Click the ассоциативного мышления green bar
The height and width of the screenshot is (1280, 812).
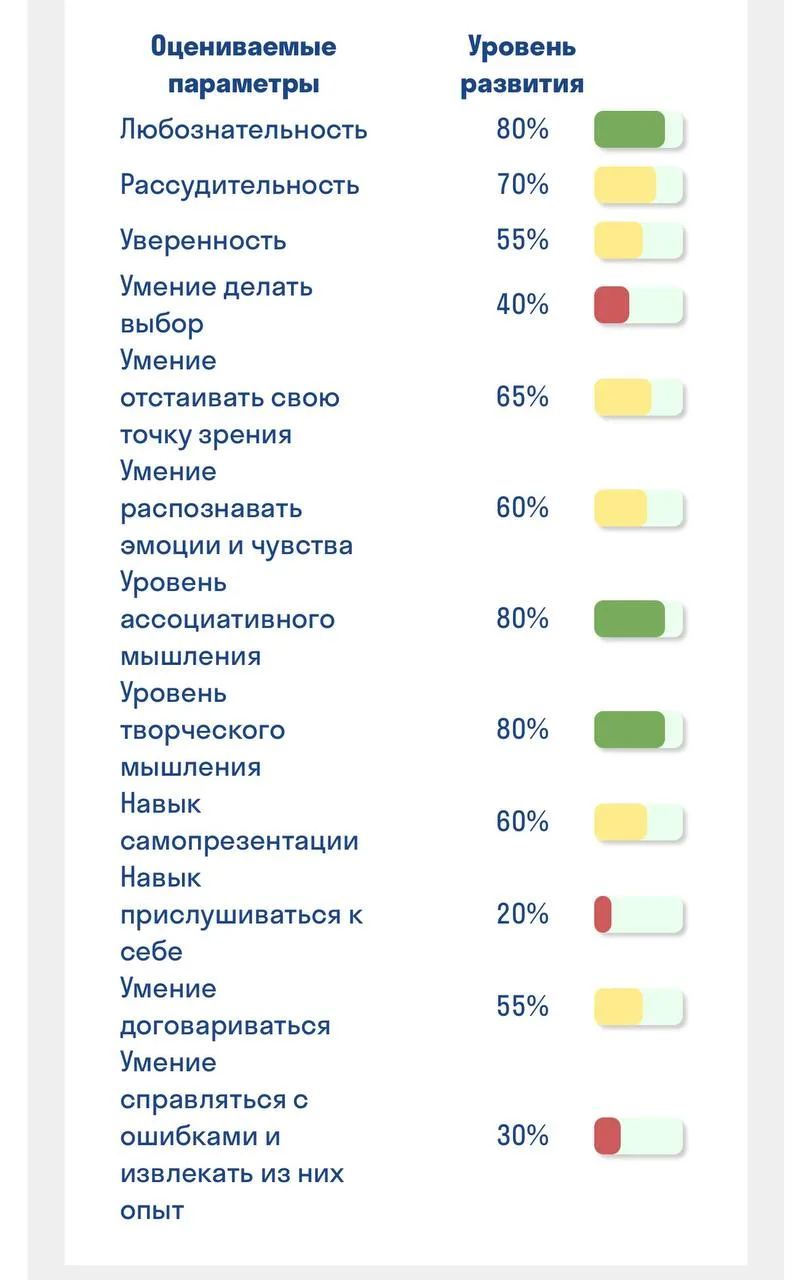tap(638, 619)
